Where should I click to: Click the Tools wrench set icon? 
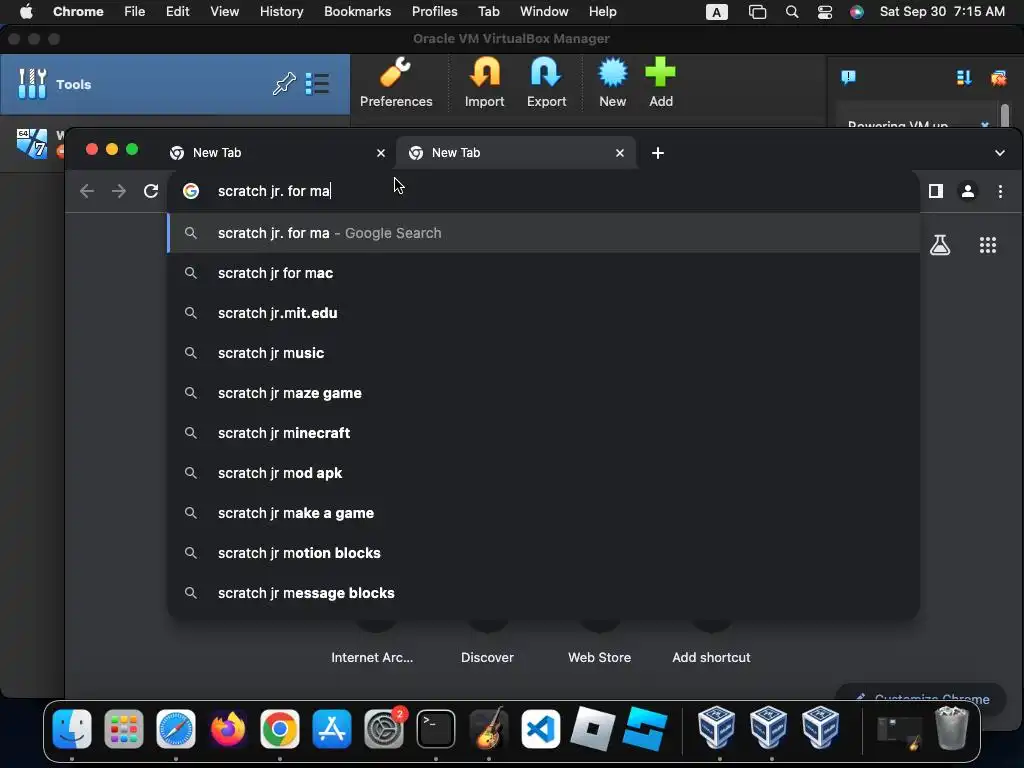pyautogui.click(x=32, y=84)
